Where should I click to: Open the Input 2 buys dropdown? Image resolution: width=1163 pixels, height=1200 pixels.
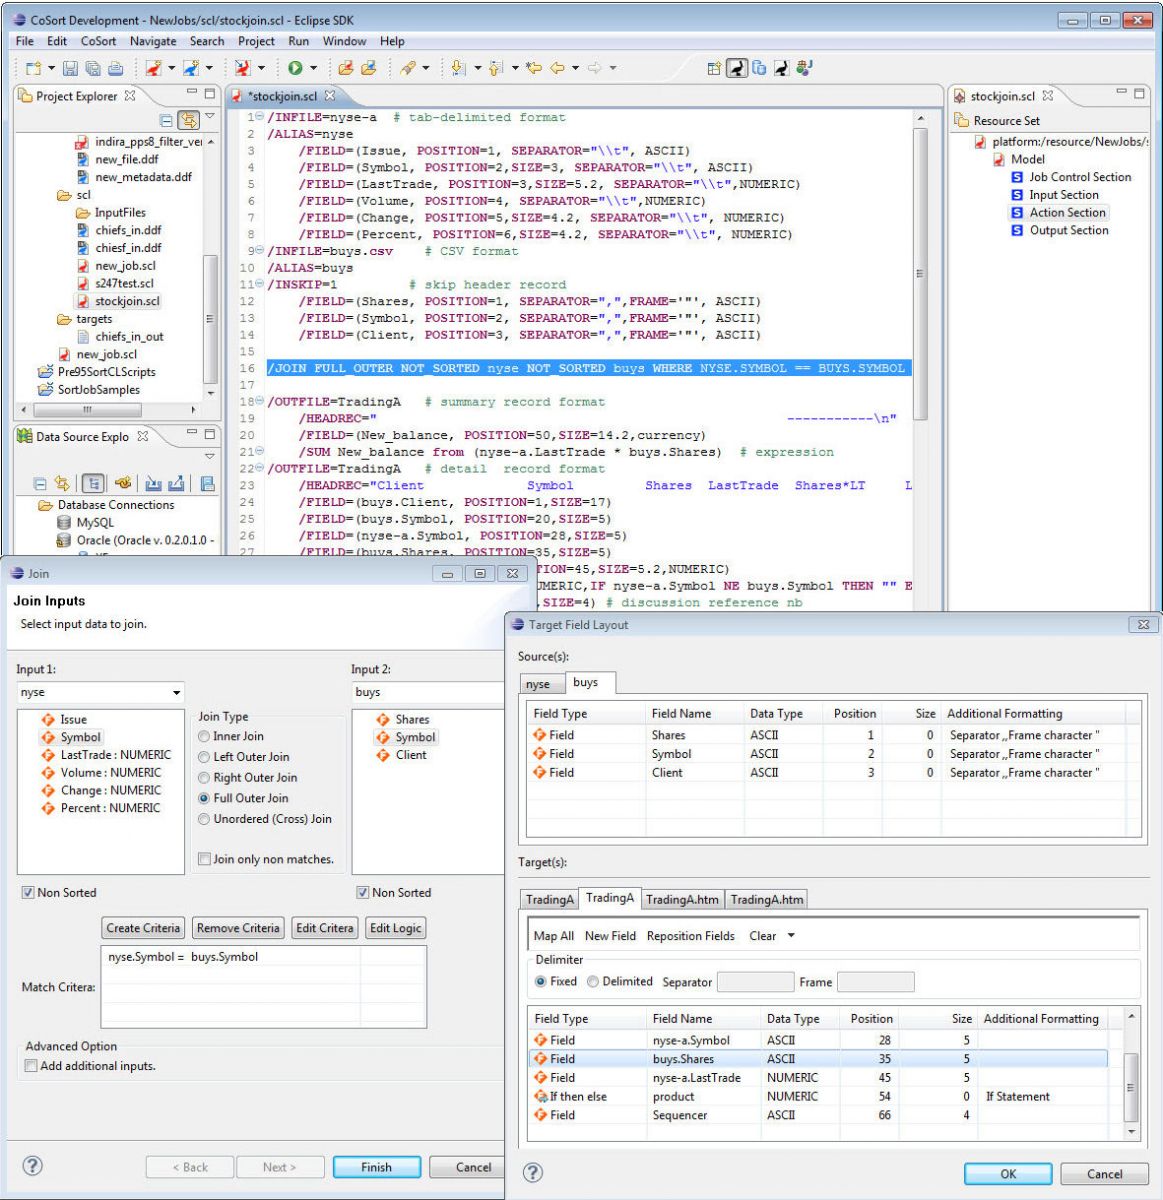429,692
